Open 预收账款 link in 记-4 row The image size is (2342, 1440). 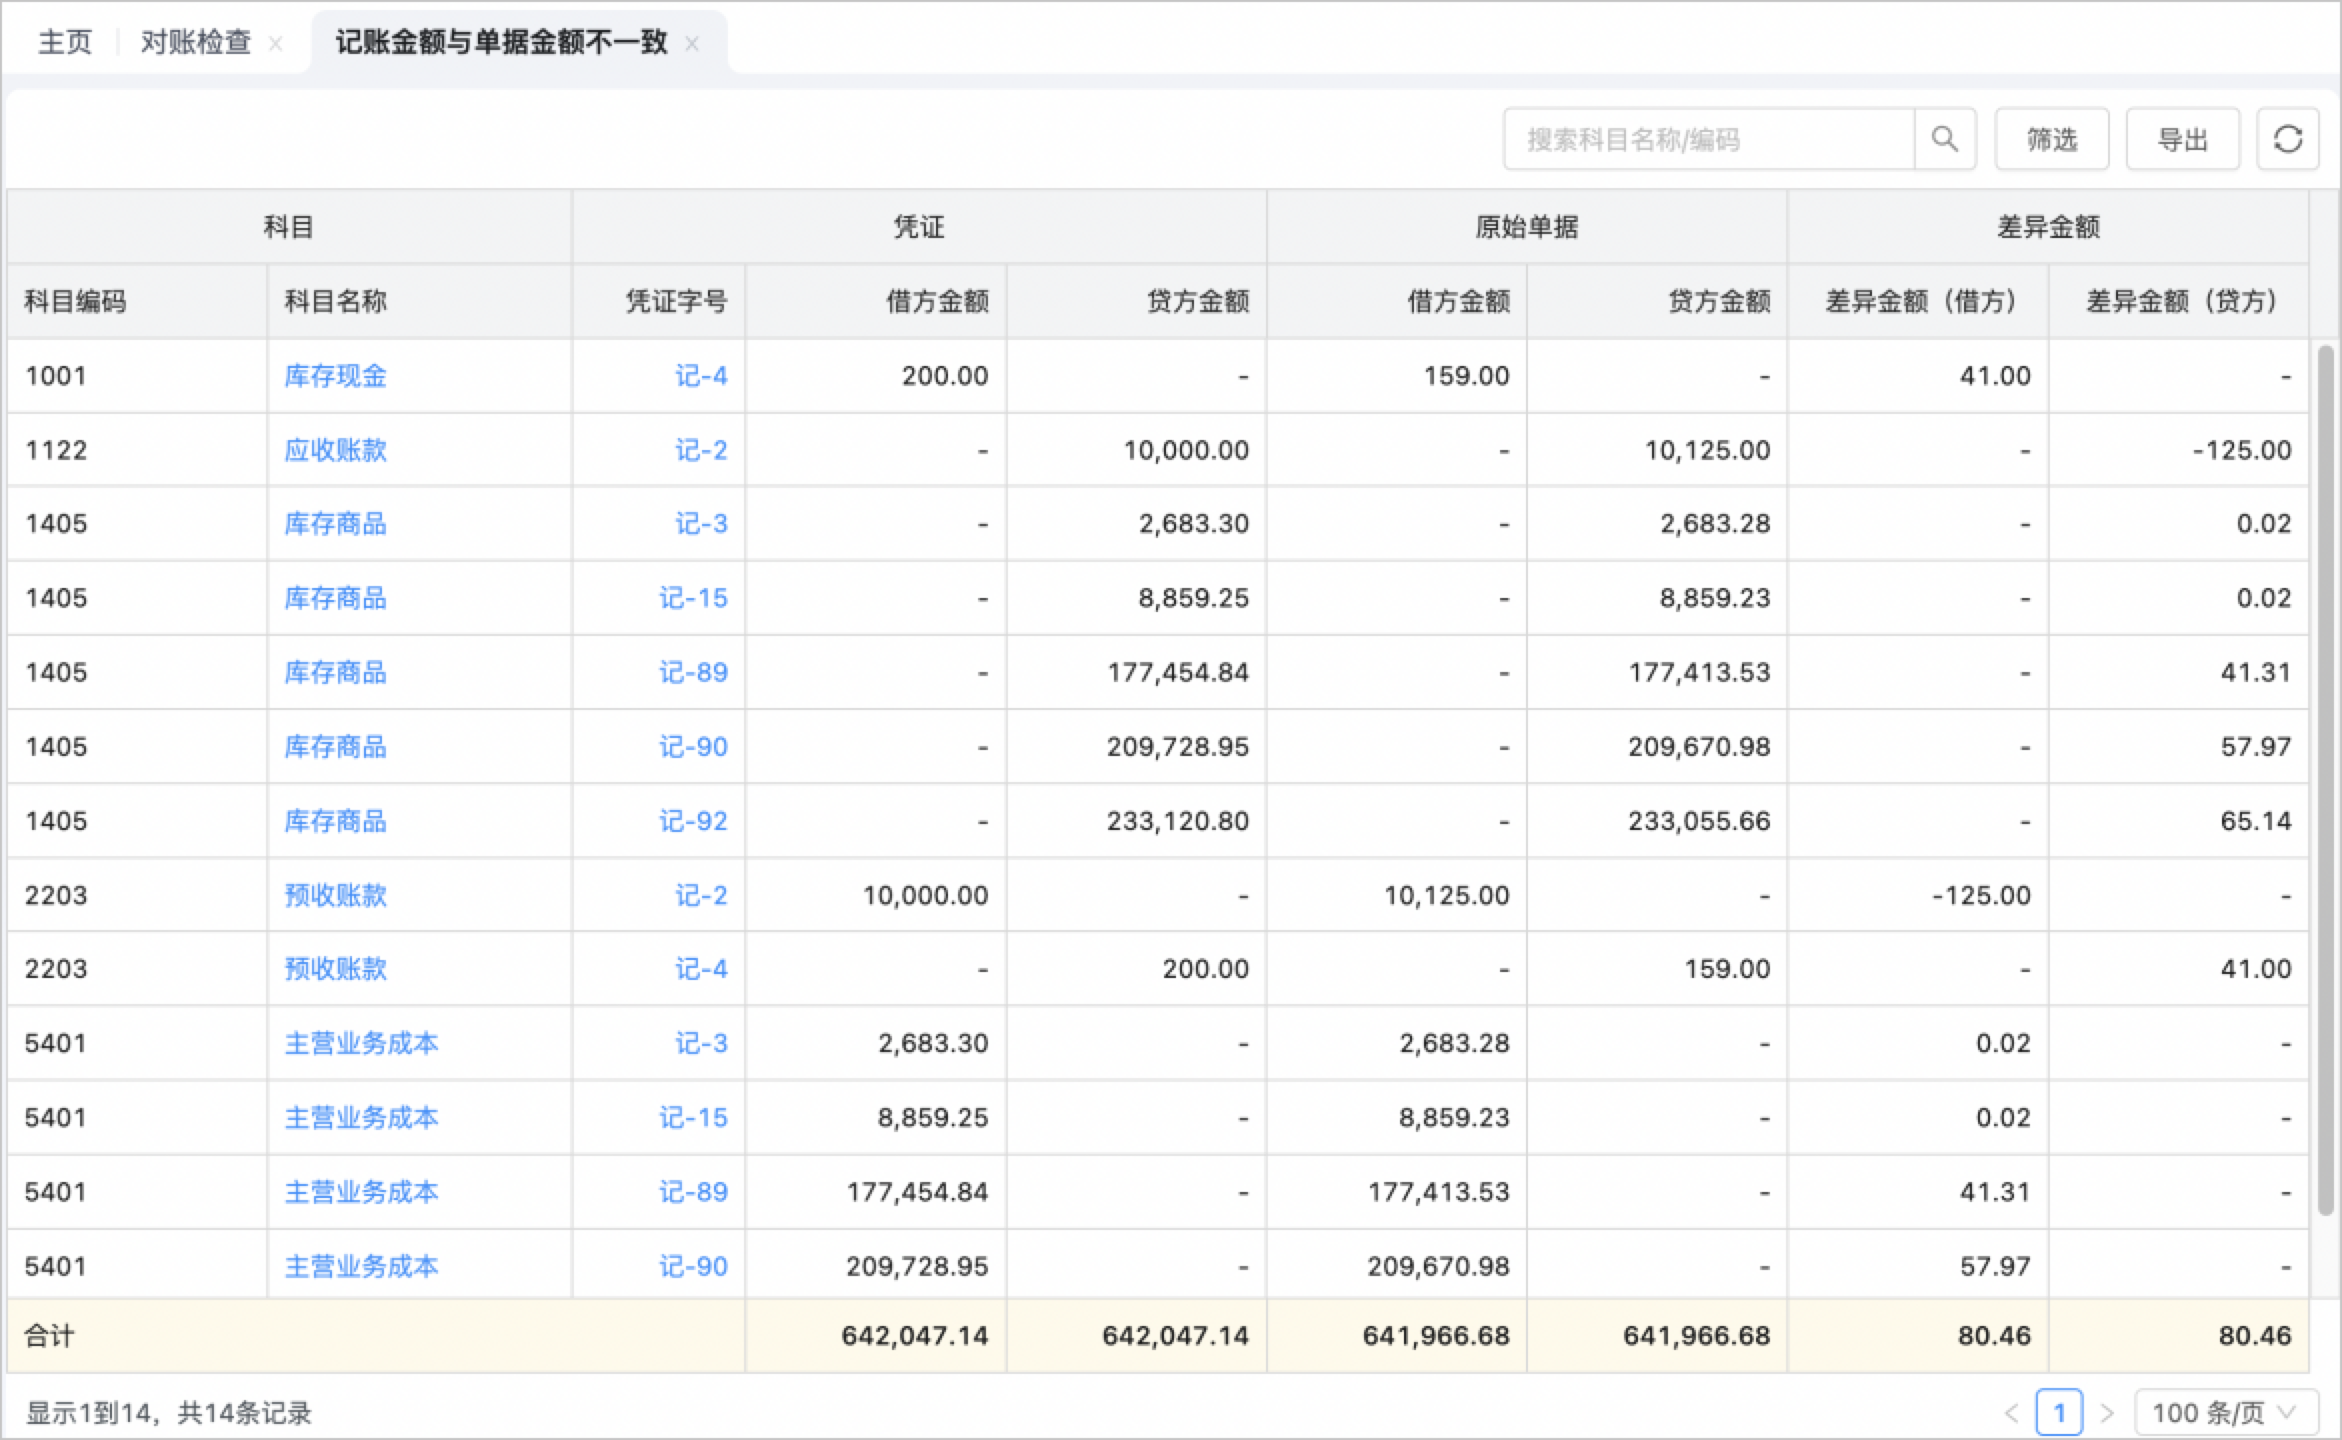click(335, 969)
